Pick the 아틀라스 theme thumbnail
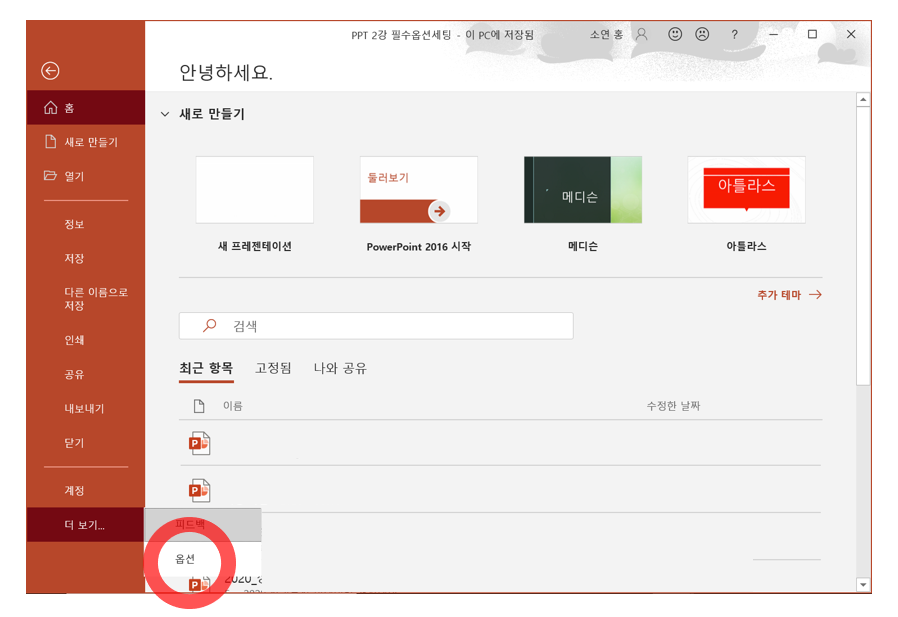Screen dimensions: 898x617 tap(746, 190)
